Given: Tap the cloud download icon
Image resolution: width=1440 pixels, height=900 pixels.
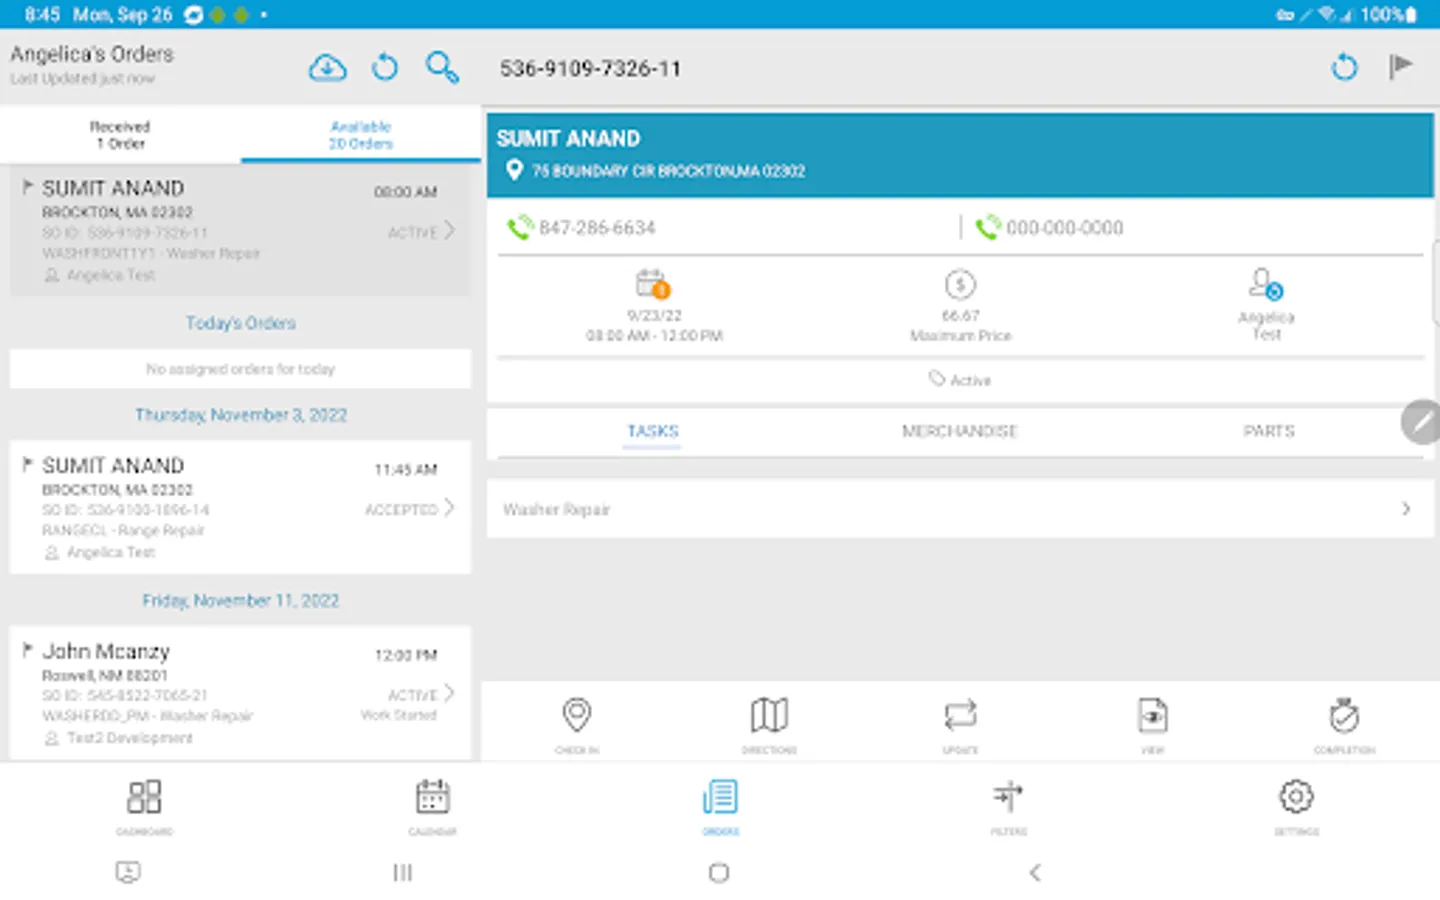Looking at the screenshot, I should click(x=327, y=68).
